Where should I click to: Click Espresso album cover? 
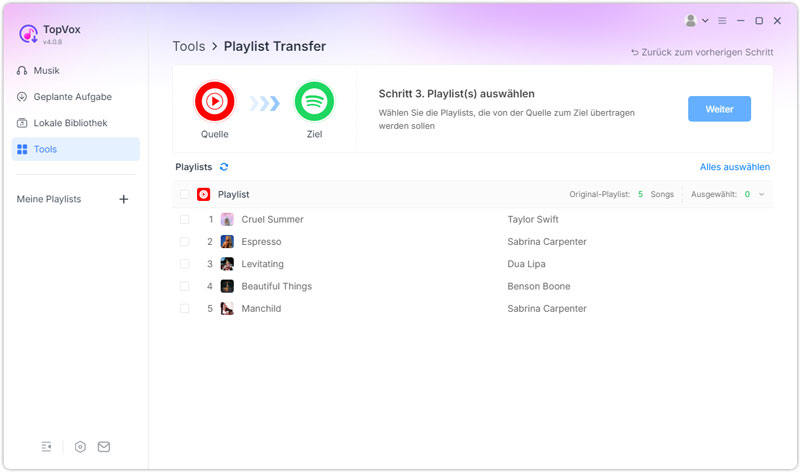pyautogui.click(x=227, y=241)
